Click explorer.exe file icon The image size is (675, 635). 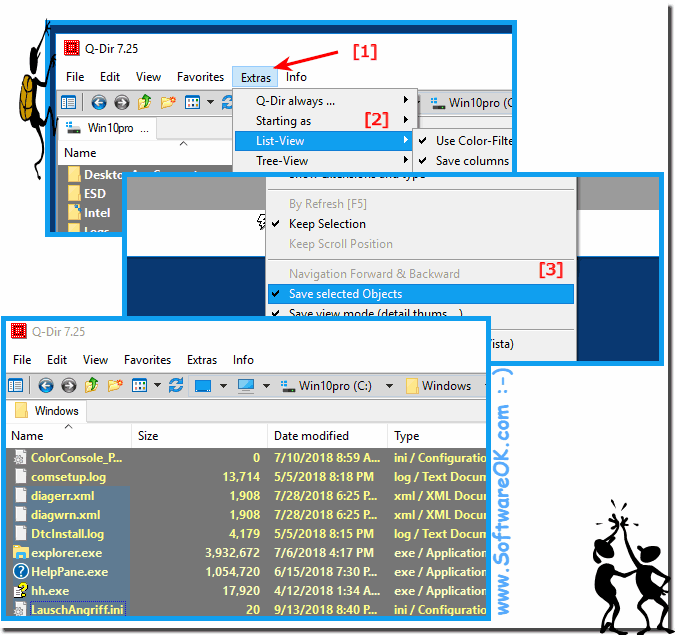tap(21, 552)
